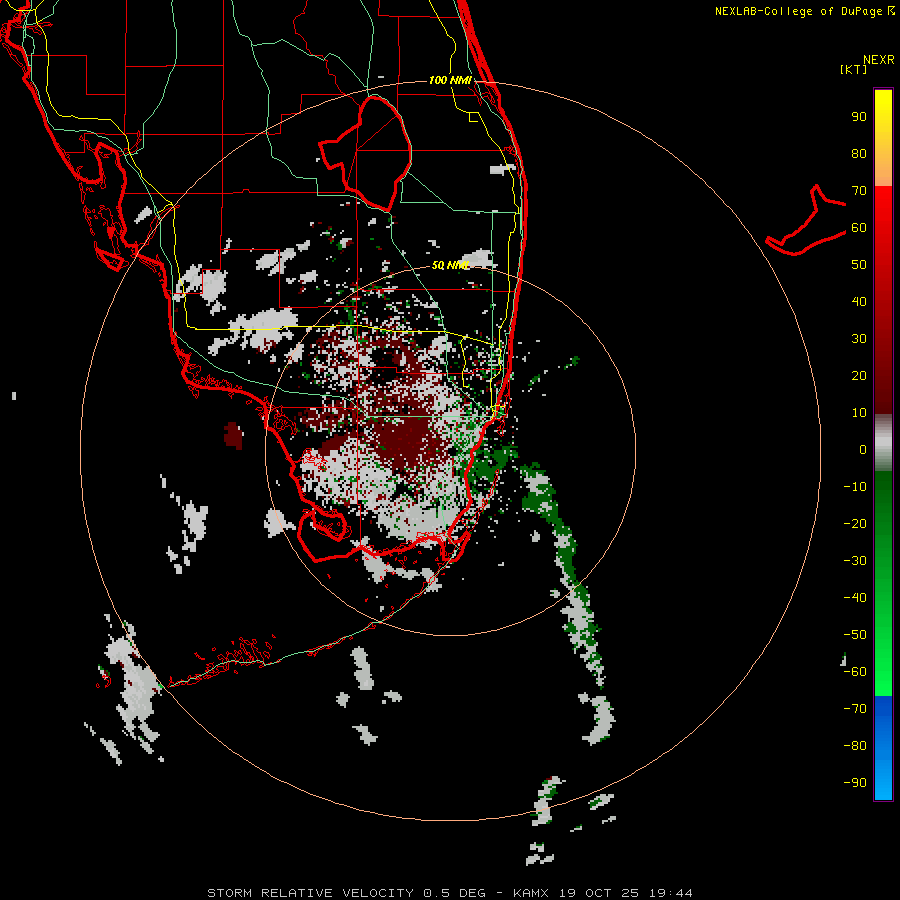Image resolution: width=900 pixels, height=900 pixels.
Task: Click the positive 50 scale value
Action: point(859,265)
